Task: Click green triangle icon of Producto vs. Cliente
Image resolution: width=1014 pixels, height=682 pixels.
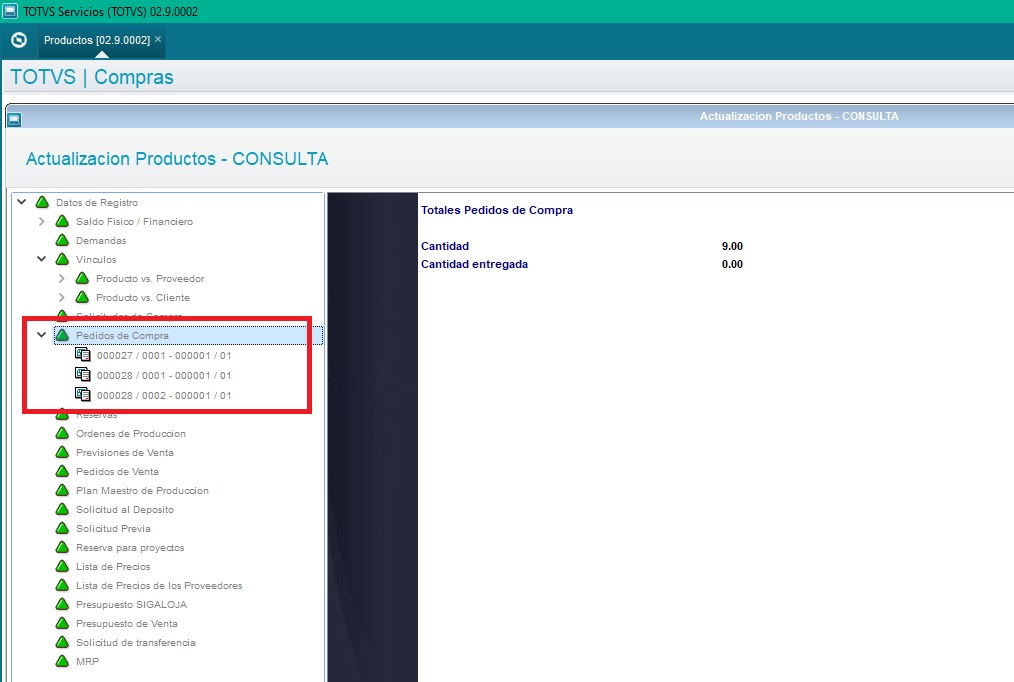Action: [83, 297]
